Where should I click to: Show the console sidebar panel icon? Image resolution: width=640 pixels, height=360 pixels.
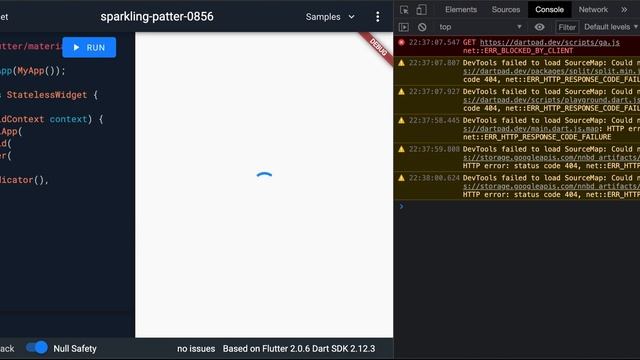click(x=404, y=27)
